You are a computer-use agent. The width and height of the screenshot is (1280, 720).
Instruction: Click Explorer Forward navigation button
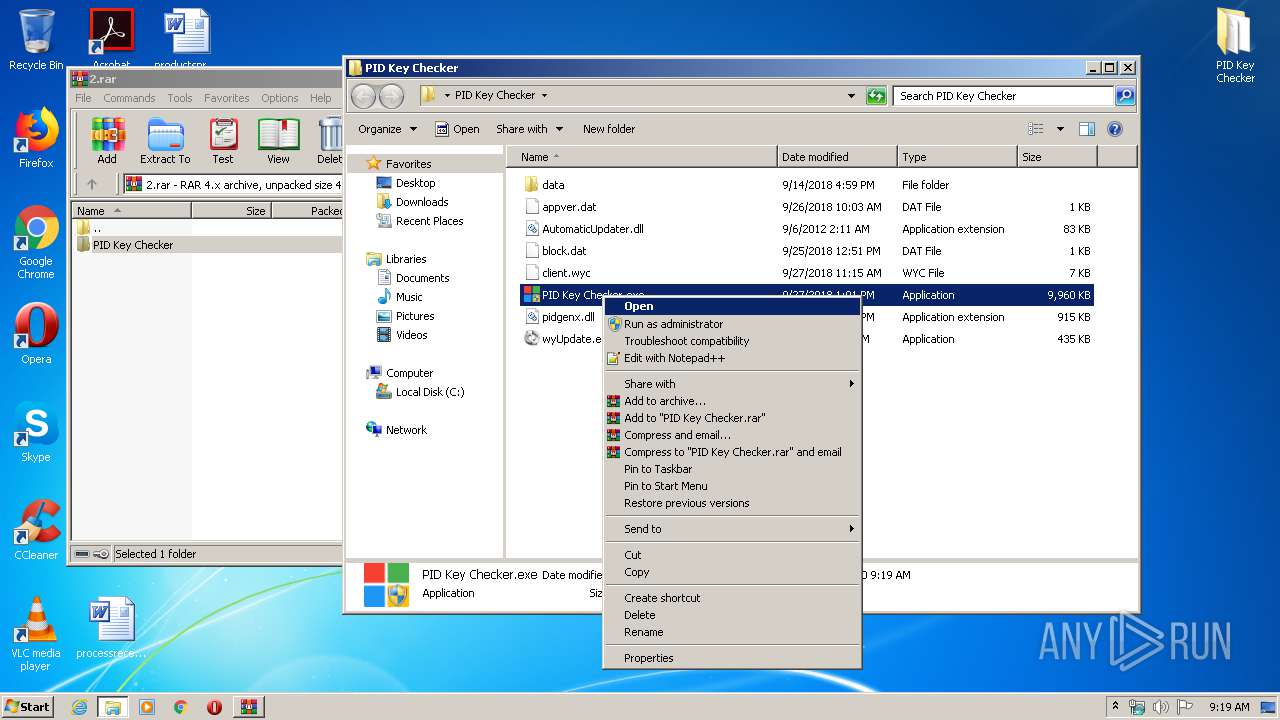(392, 96)
